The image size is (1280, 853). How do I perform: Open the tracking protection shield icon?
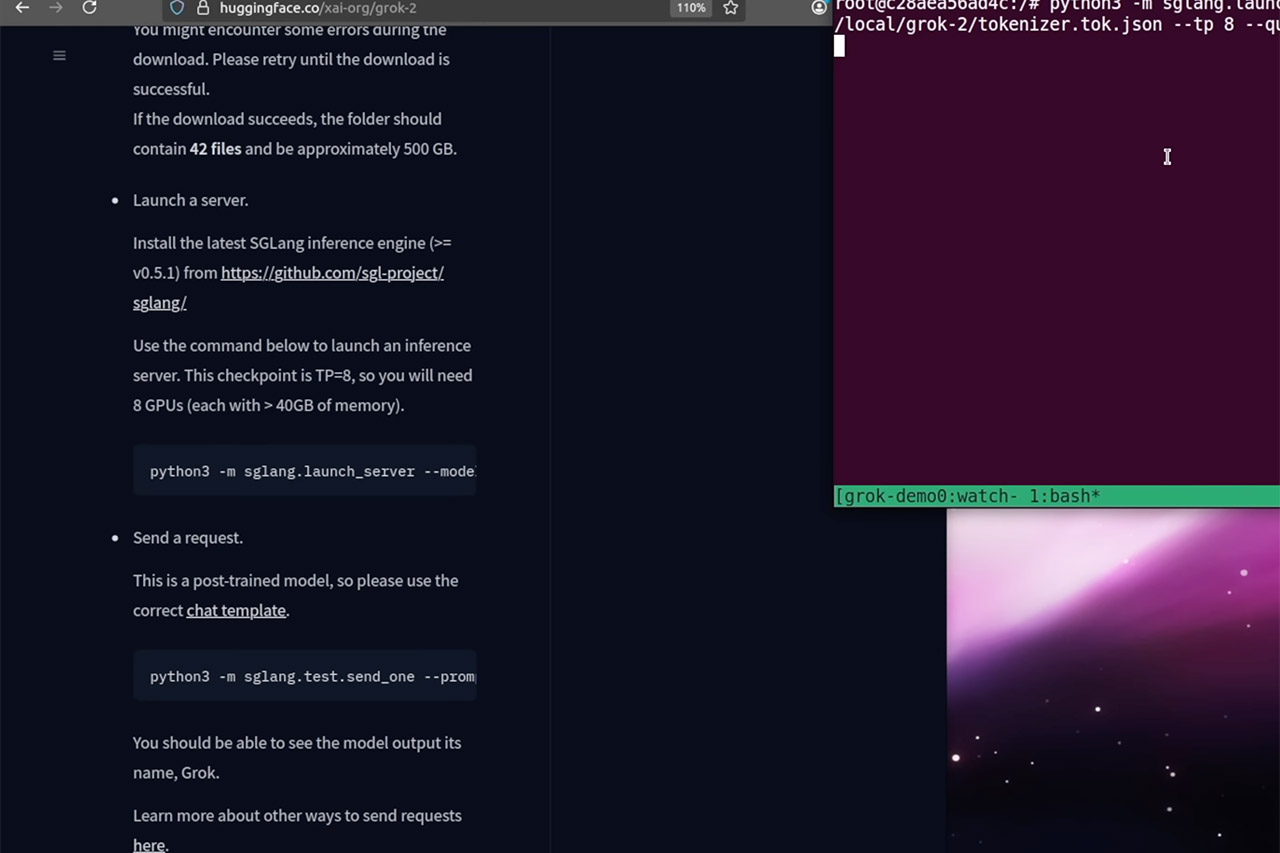[177, 8]
